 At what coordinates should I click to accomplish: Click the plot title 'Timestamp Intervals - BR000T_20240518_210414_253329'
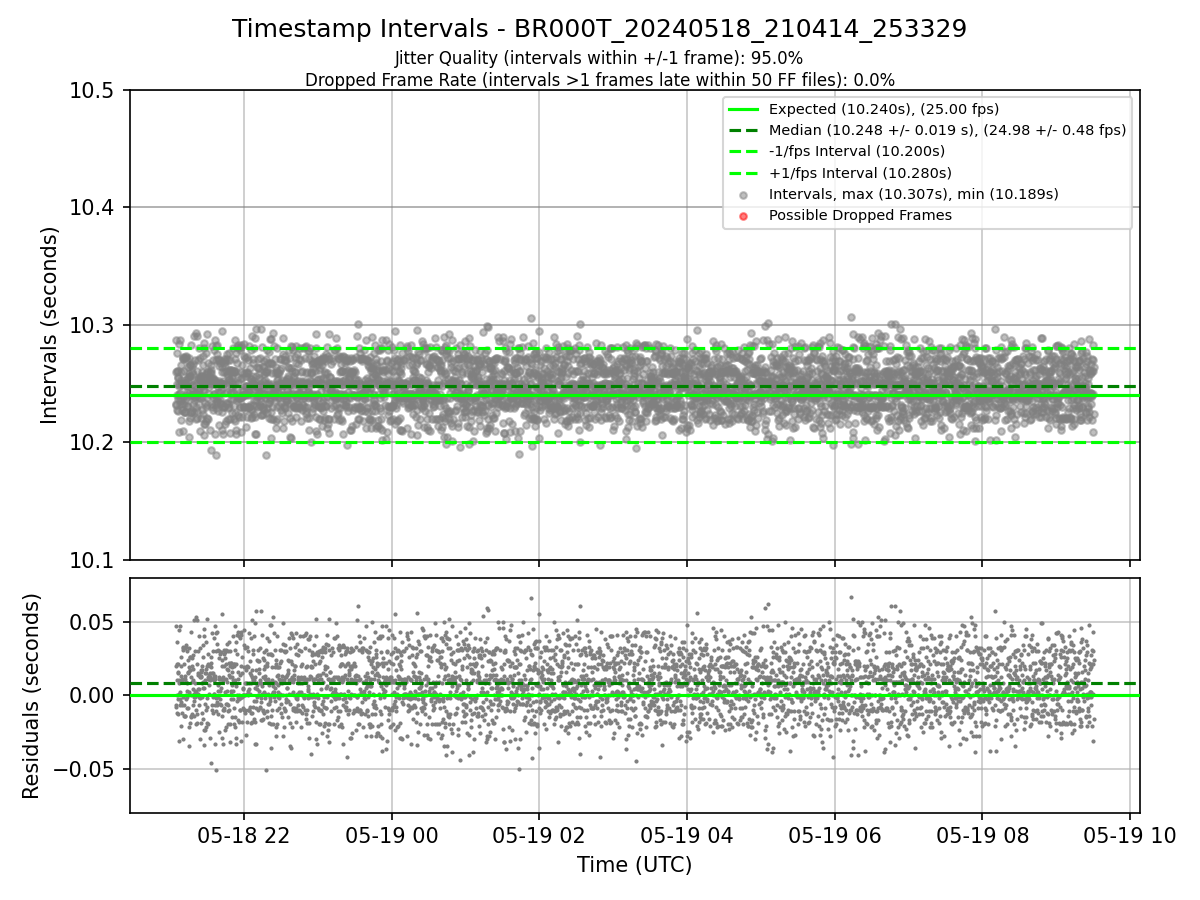click(599, 29)
